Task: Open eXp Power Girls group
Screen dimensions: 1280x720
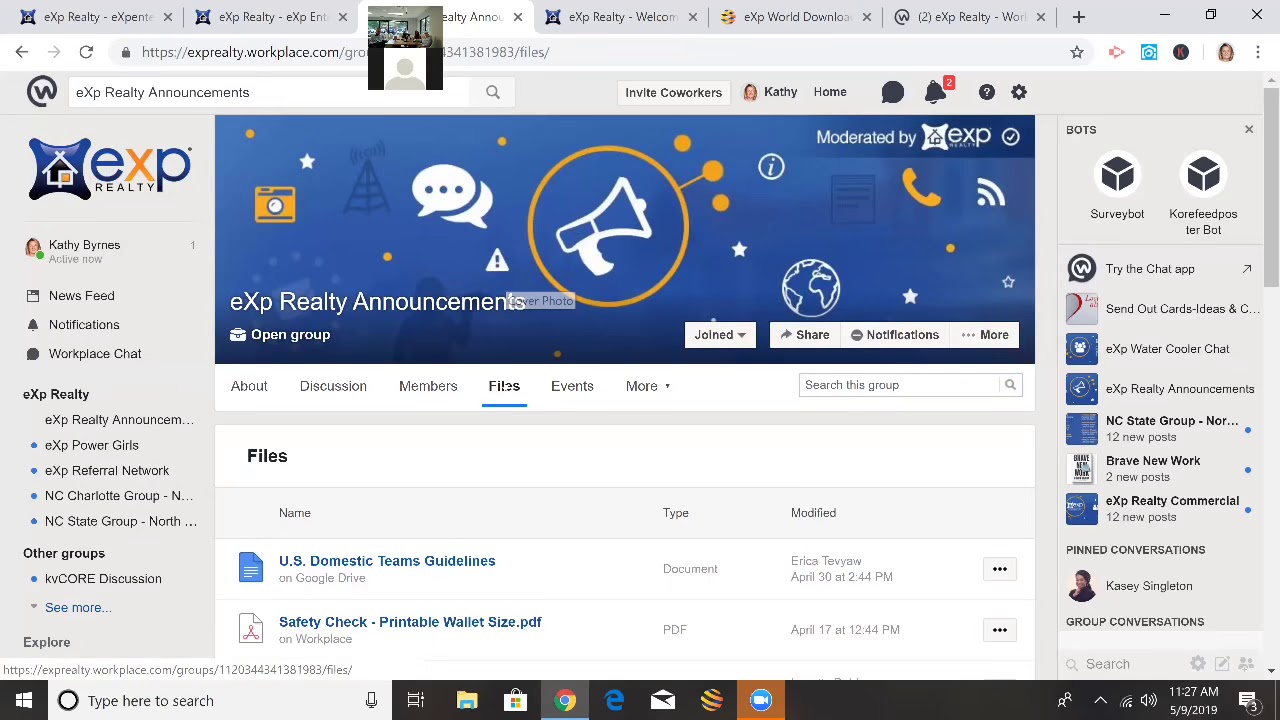Action: [91, 445]
